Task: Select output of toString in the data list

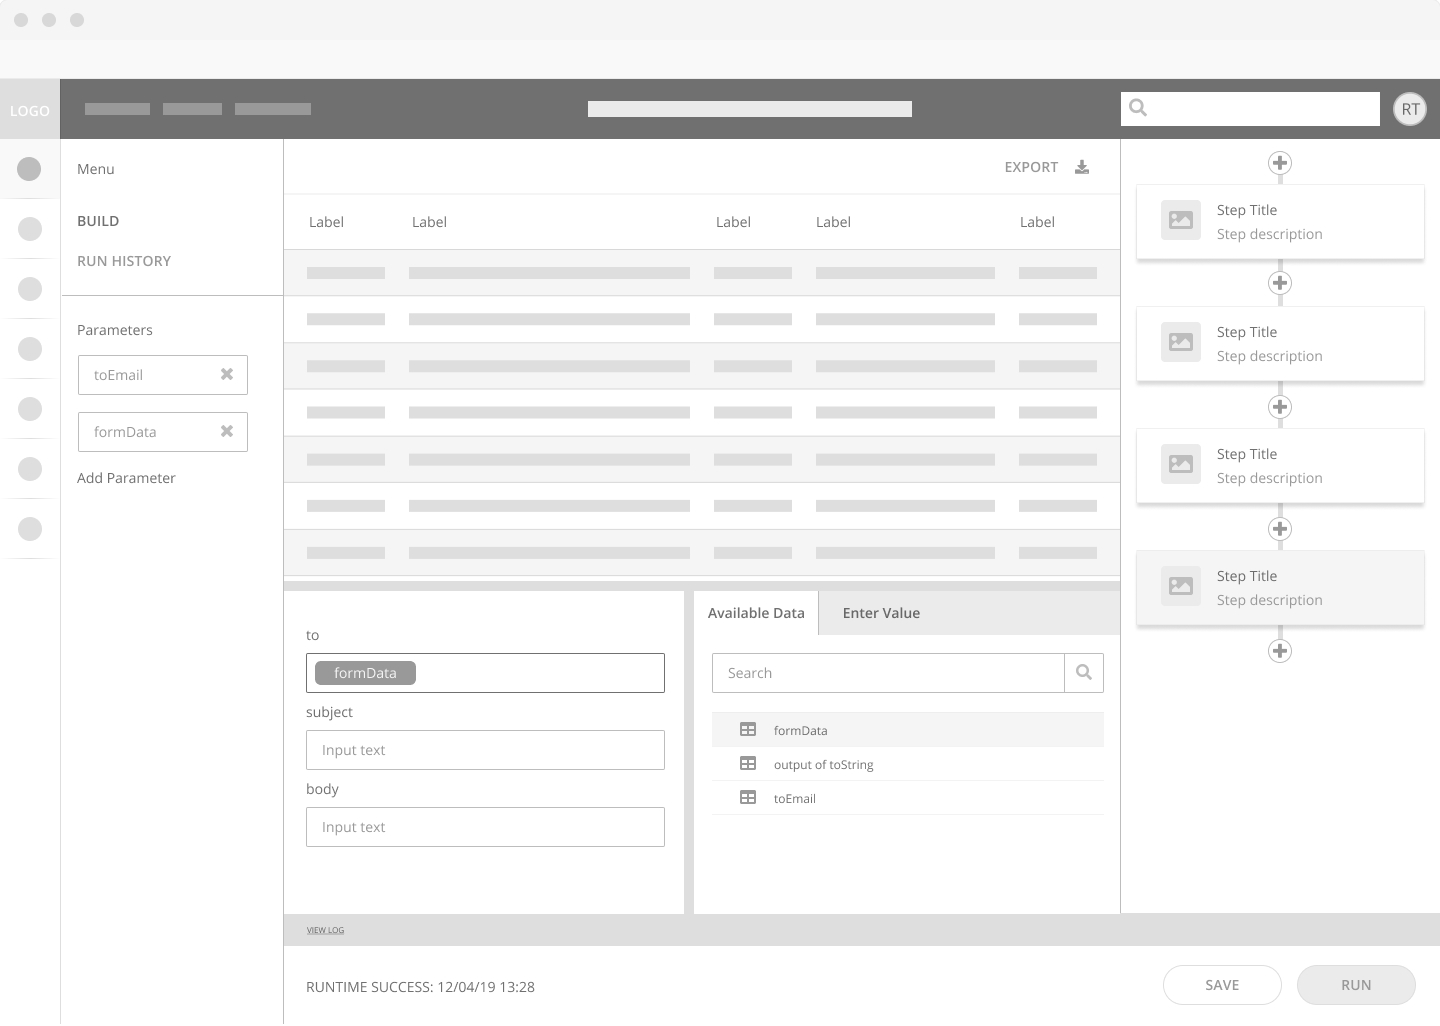Action: tap(908, 764)
